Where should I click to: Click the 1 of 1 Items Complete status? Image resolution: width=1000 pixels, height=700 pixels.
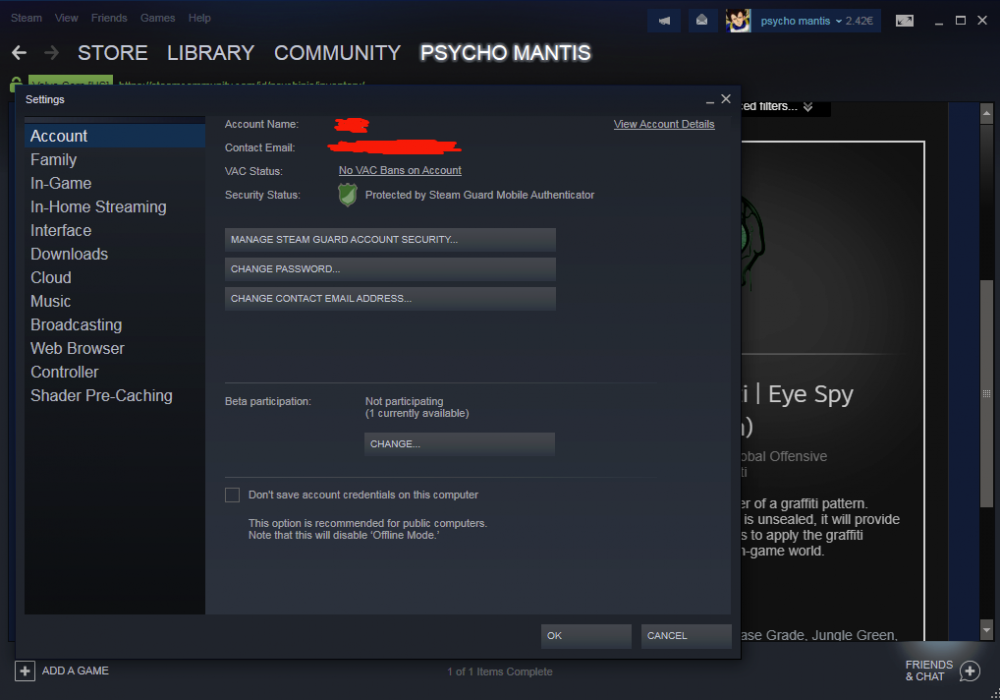tap(500, 671)
